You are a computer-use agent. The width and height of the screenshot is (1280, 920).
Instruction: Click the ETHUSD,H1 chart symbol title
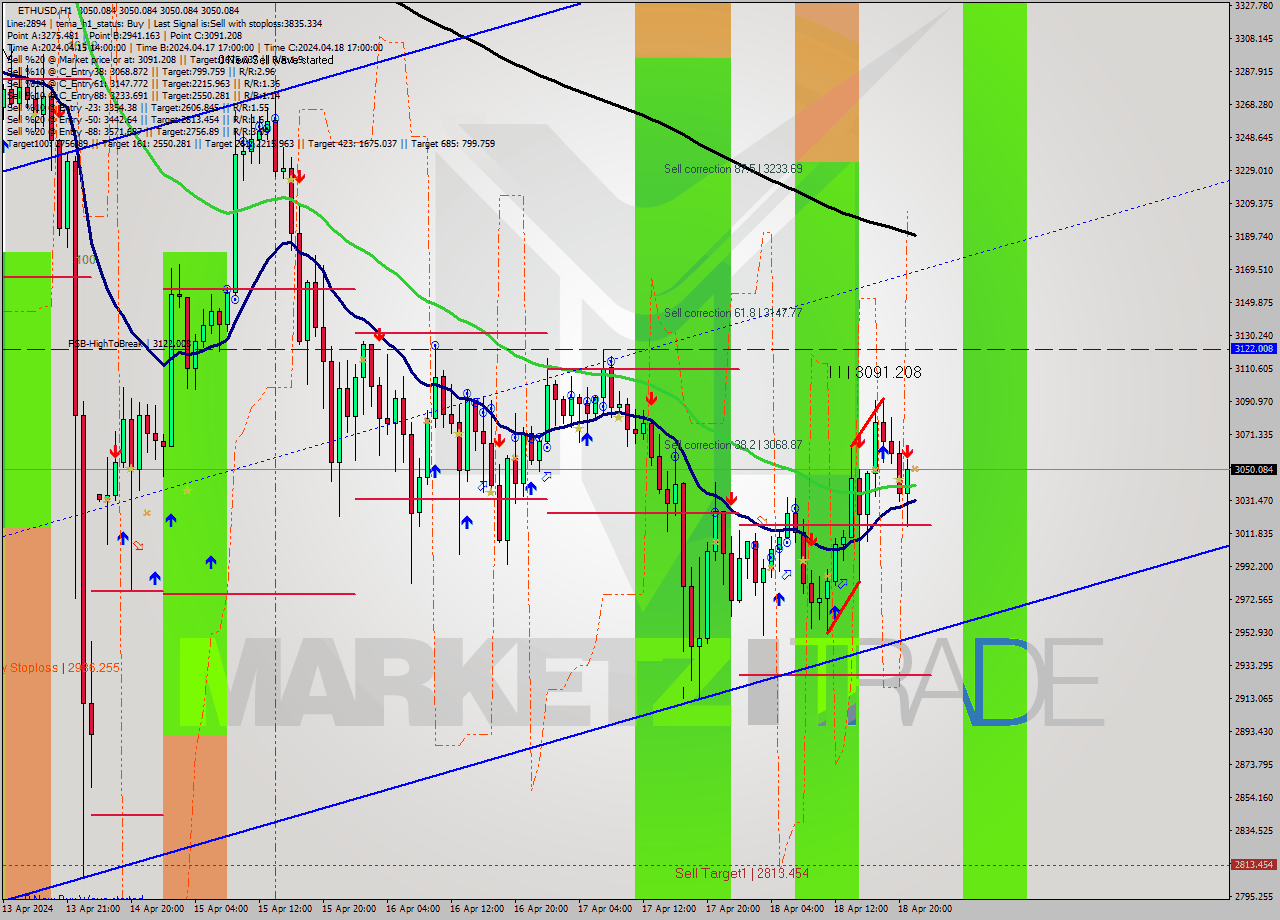tap(46, 11)
